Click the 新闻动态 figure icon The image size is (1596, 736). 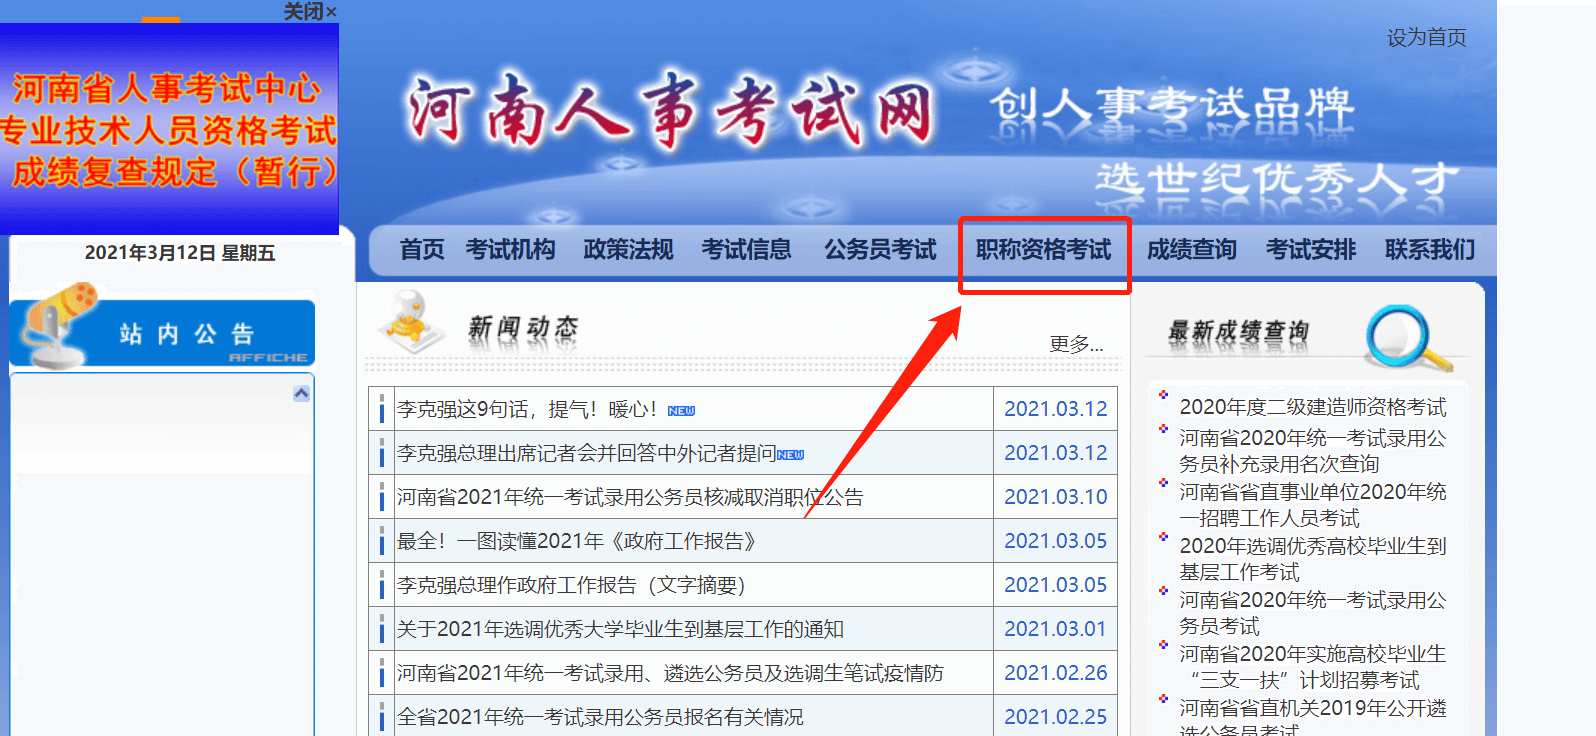click(410, 322)
